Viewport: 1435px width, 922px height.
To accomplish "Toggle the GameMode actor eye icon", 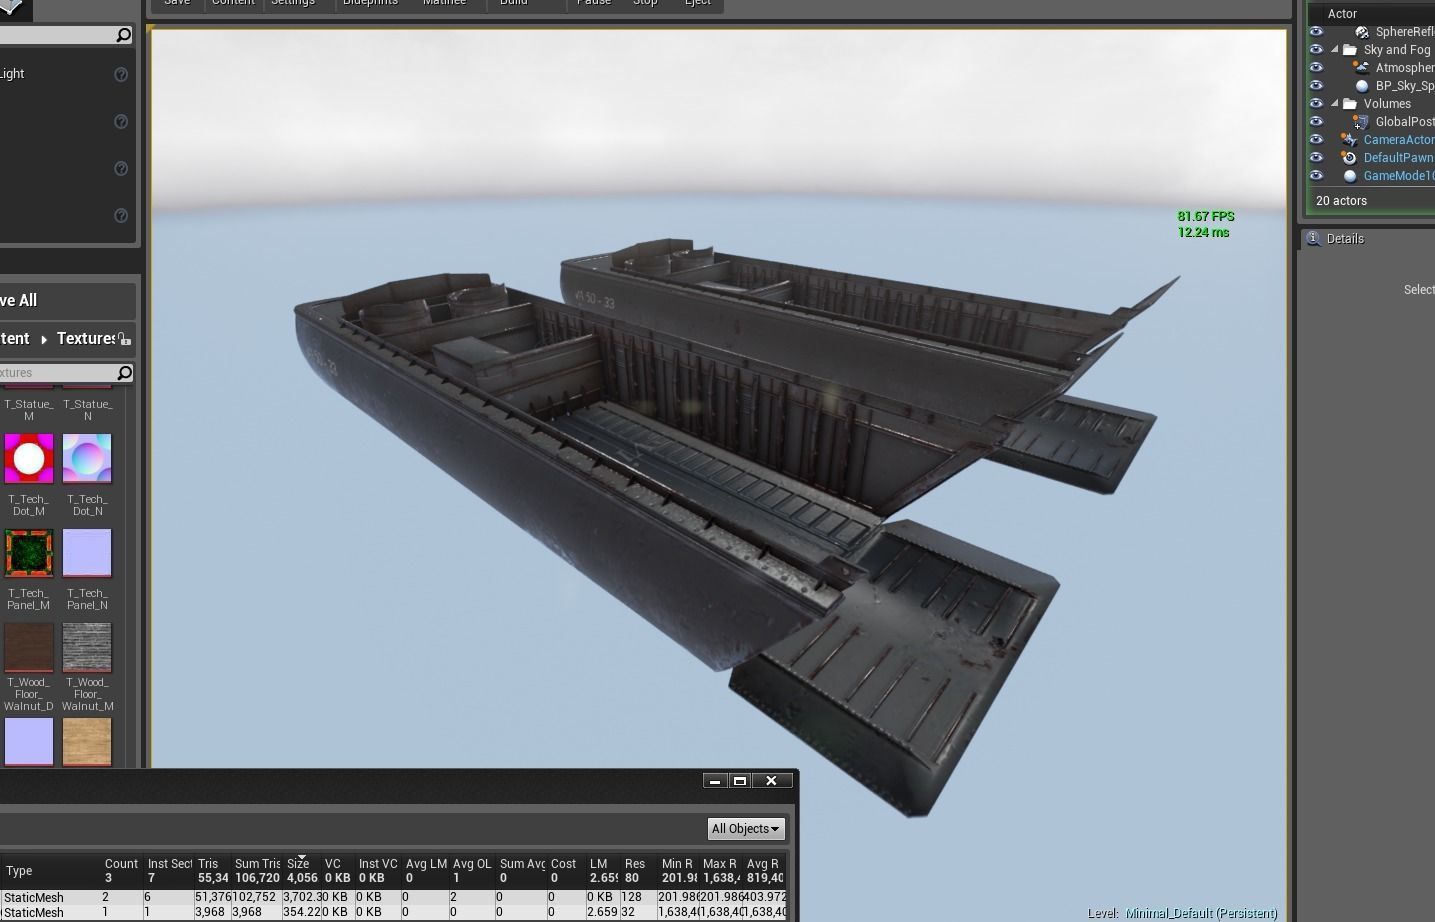I will 1317,176.
